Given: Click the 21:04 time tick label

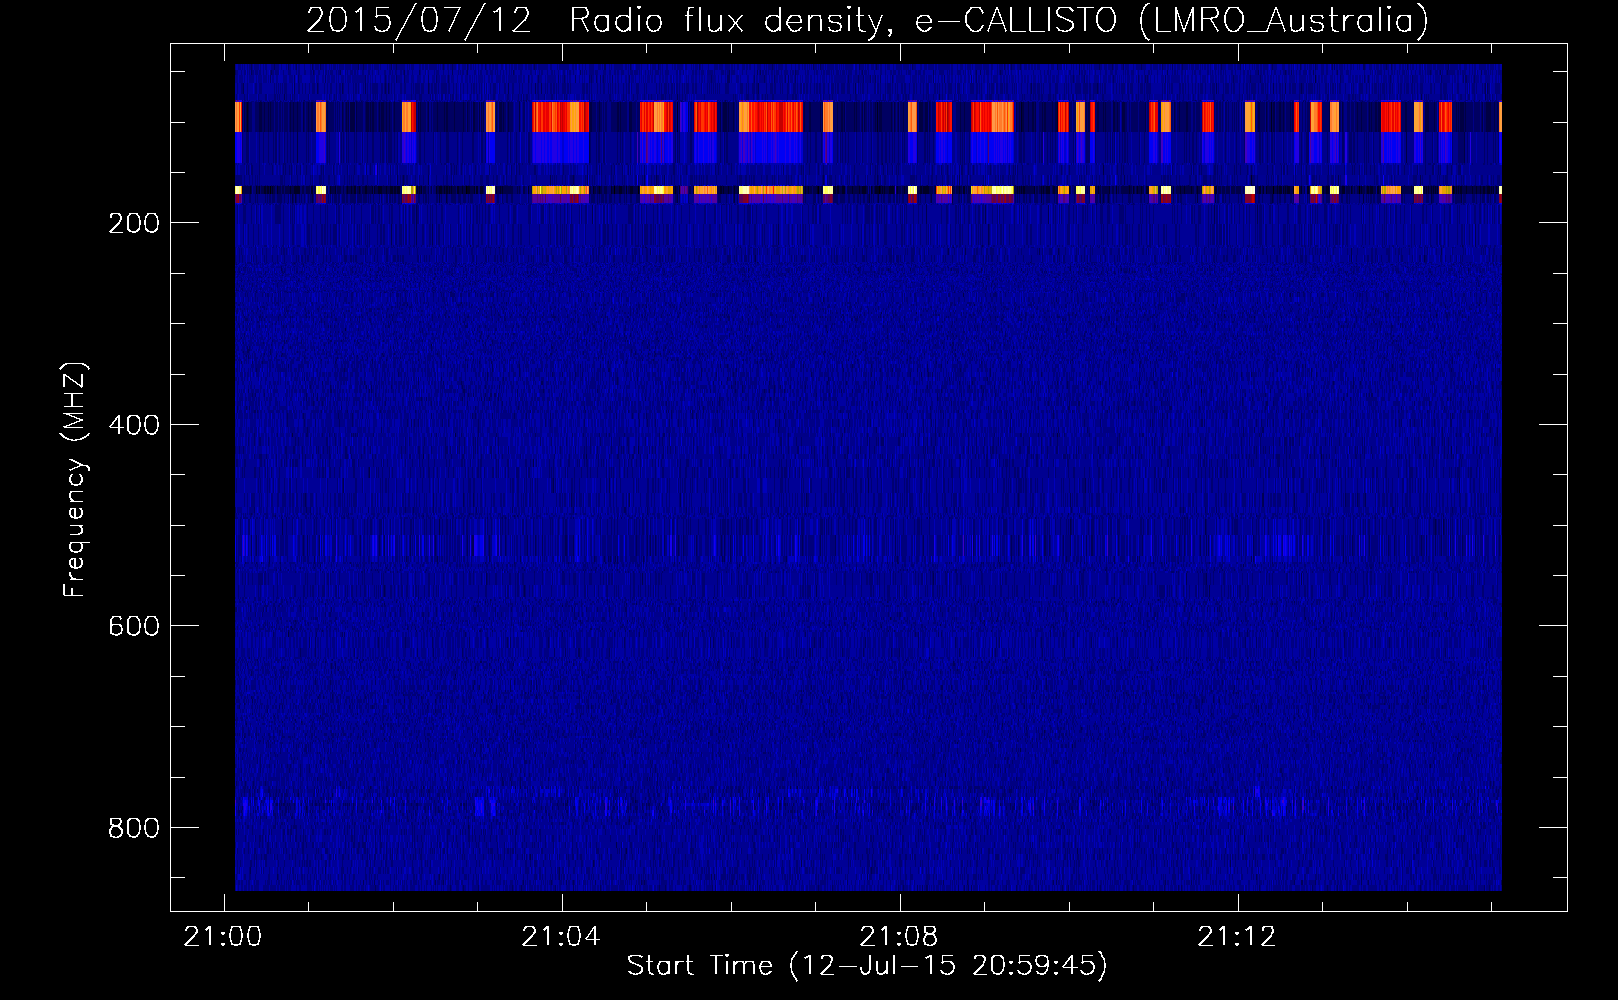Looking at the screenshot, I should (561, 937).
